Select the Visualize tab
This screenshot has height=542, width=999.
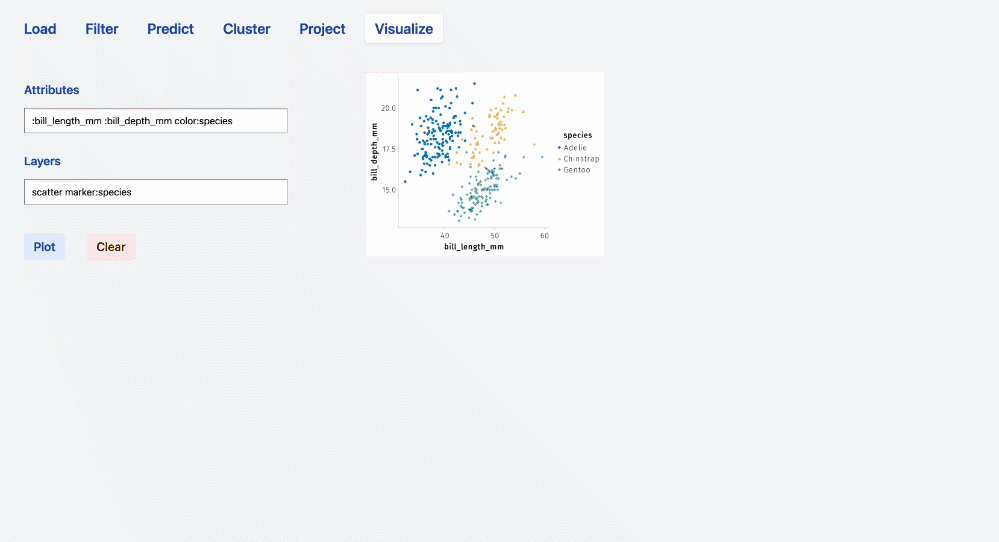coord(404,29)
